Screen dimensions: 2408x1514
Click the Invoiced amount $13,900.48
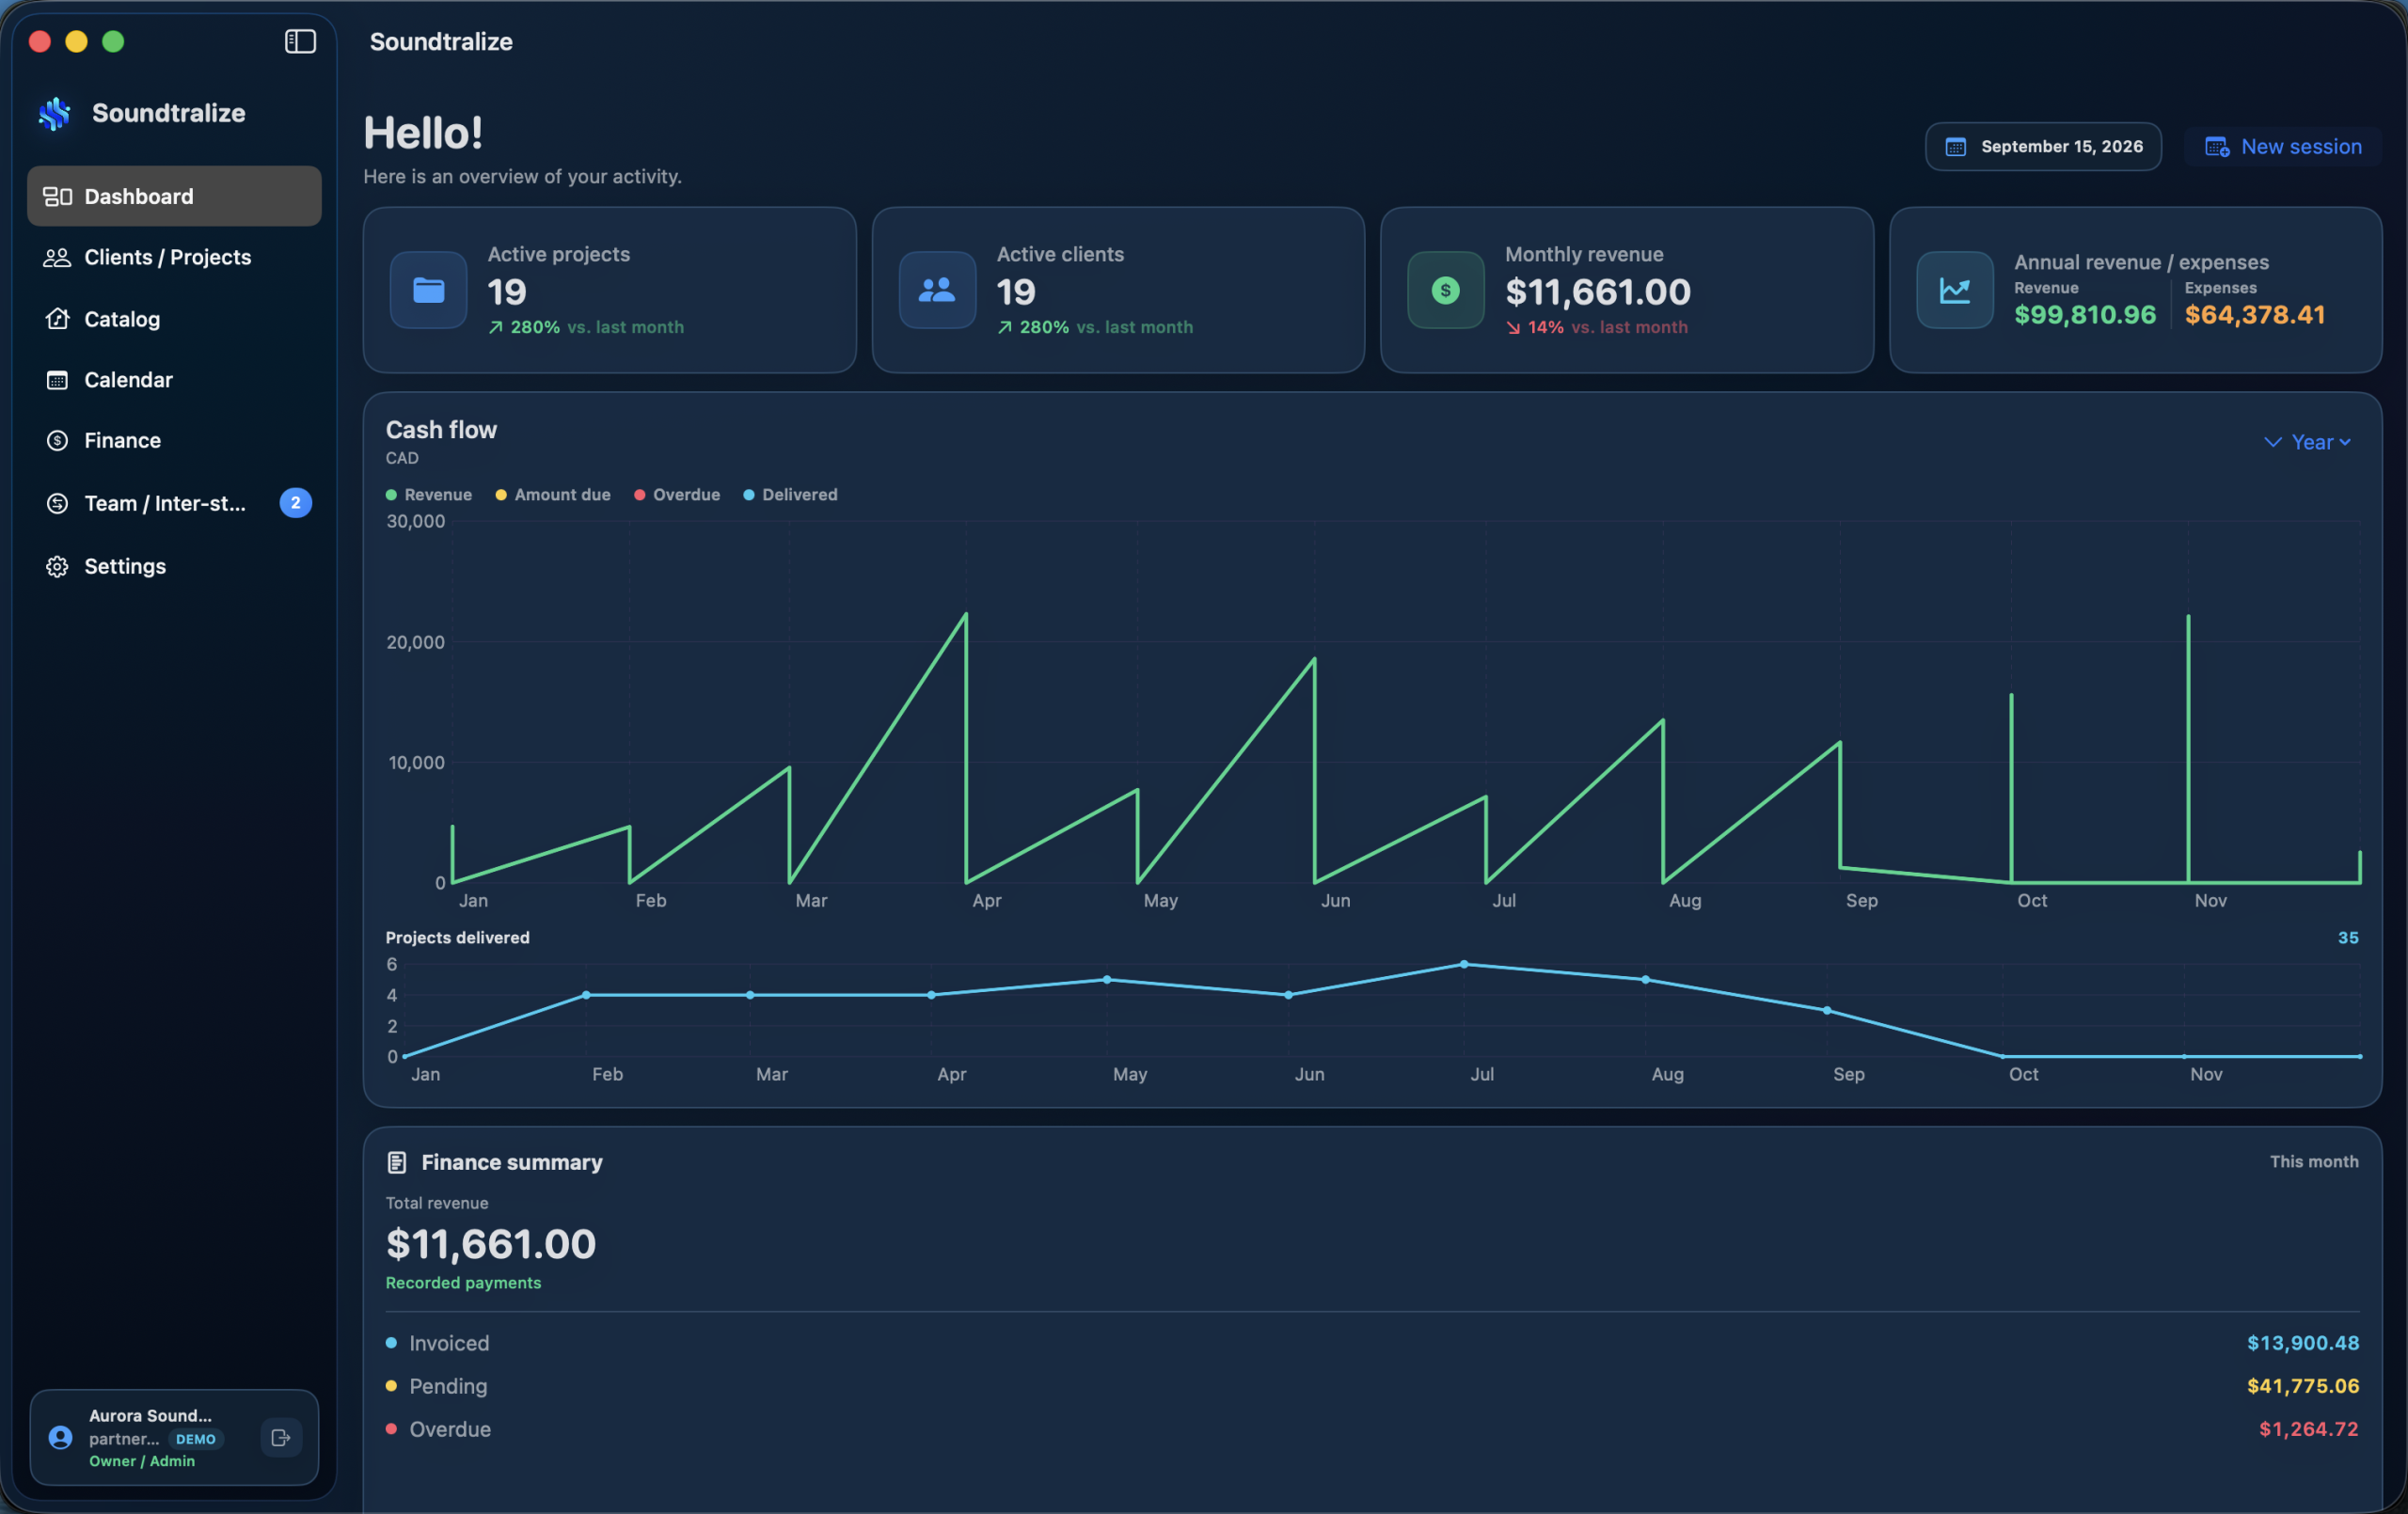(x=2303, y=1343)
